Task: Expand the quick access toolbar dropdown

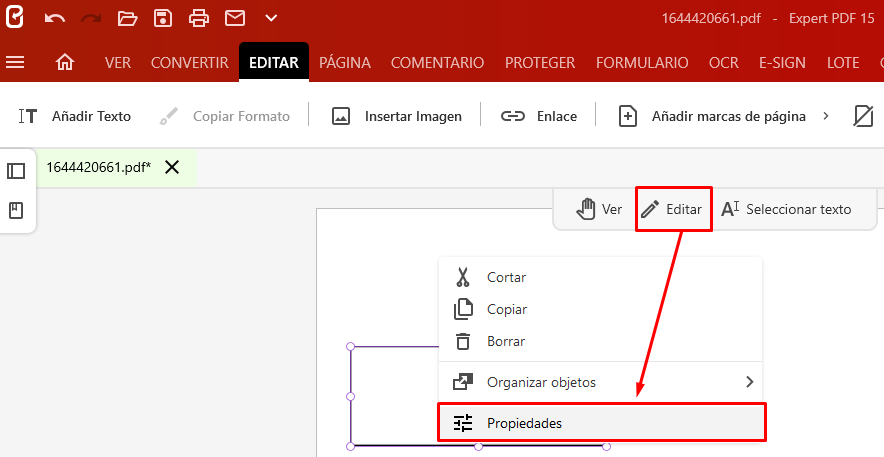Action: 271,19
